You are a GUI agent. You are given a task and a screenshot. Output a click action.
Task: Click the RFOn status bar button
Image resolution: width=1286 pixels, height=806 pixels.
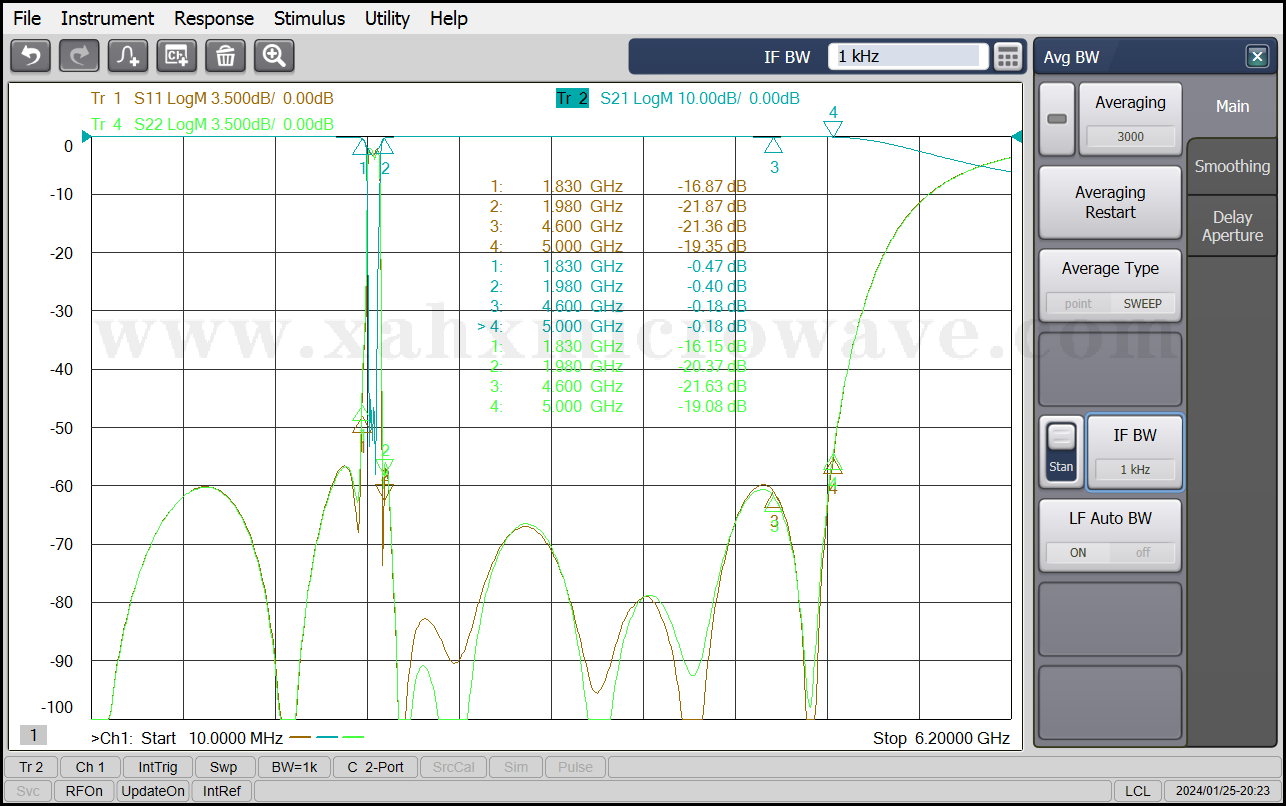tap(84, 791)
